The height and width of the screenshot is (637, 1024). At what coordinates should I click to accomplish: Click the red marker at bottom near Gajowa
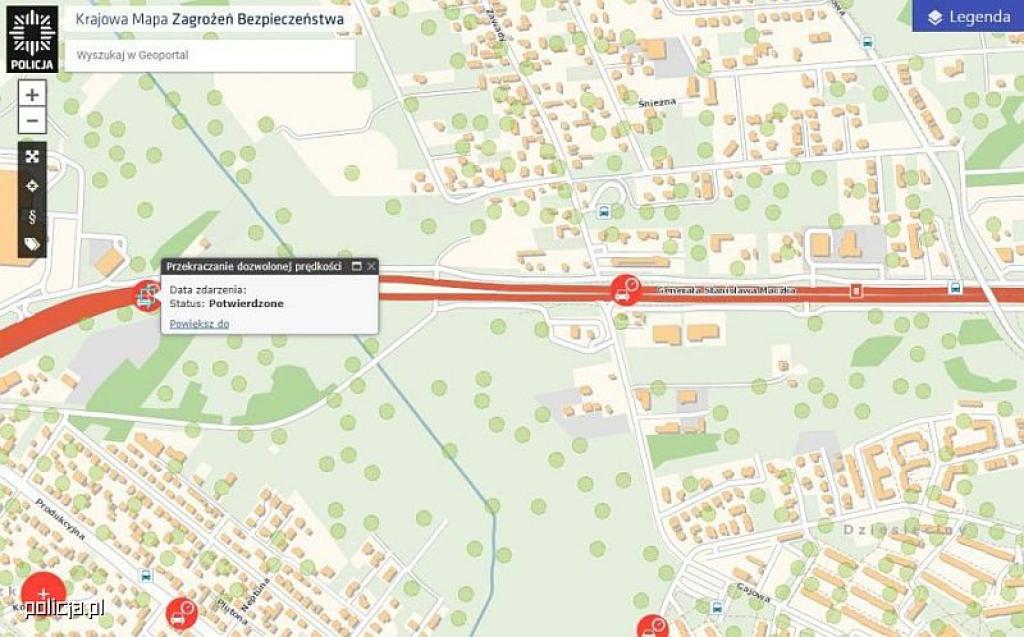[652, 627]
